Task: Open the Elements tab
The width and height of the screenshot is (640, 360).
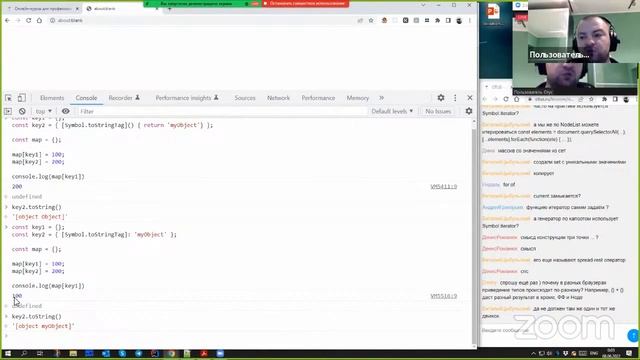Action: tap(52, 98)
